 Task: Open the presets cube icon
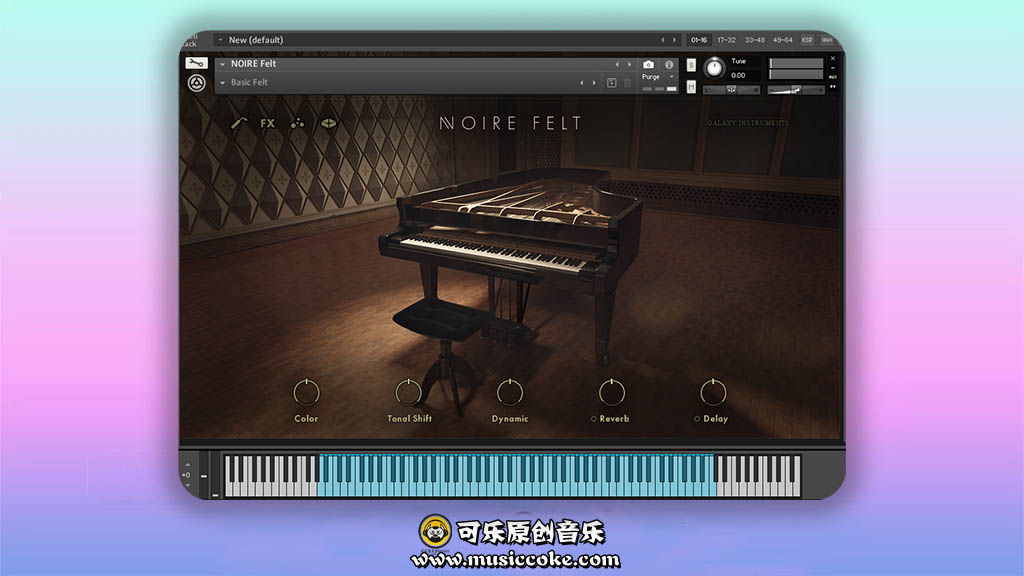(328, 123)
